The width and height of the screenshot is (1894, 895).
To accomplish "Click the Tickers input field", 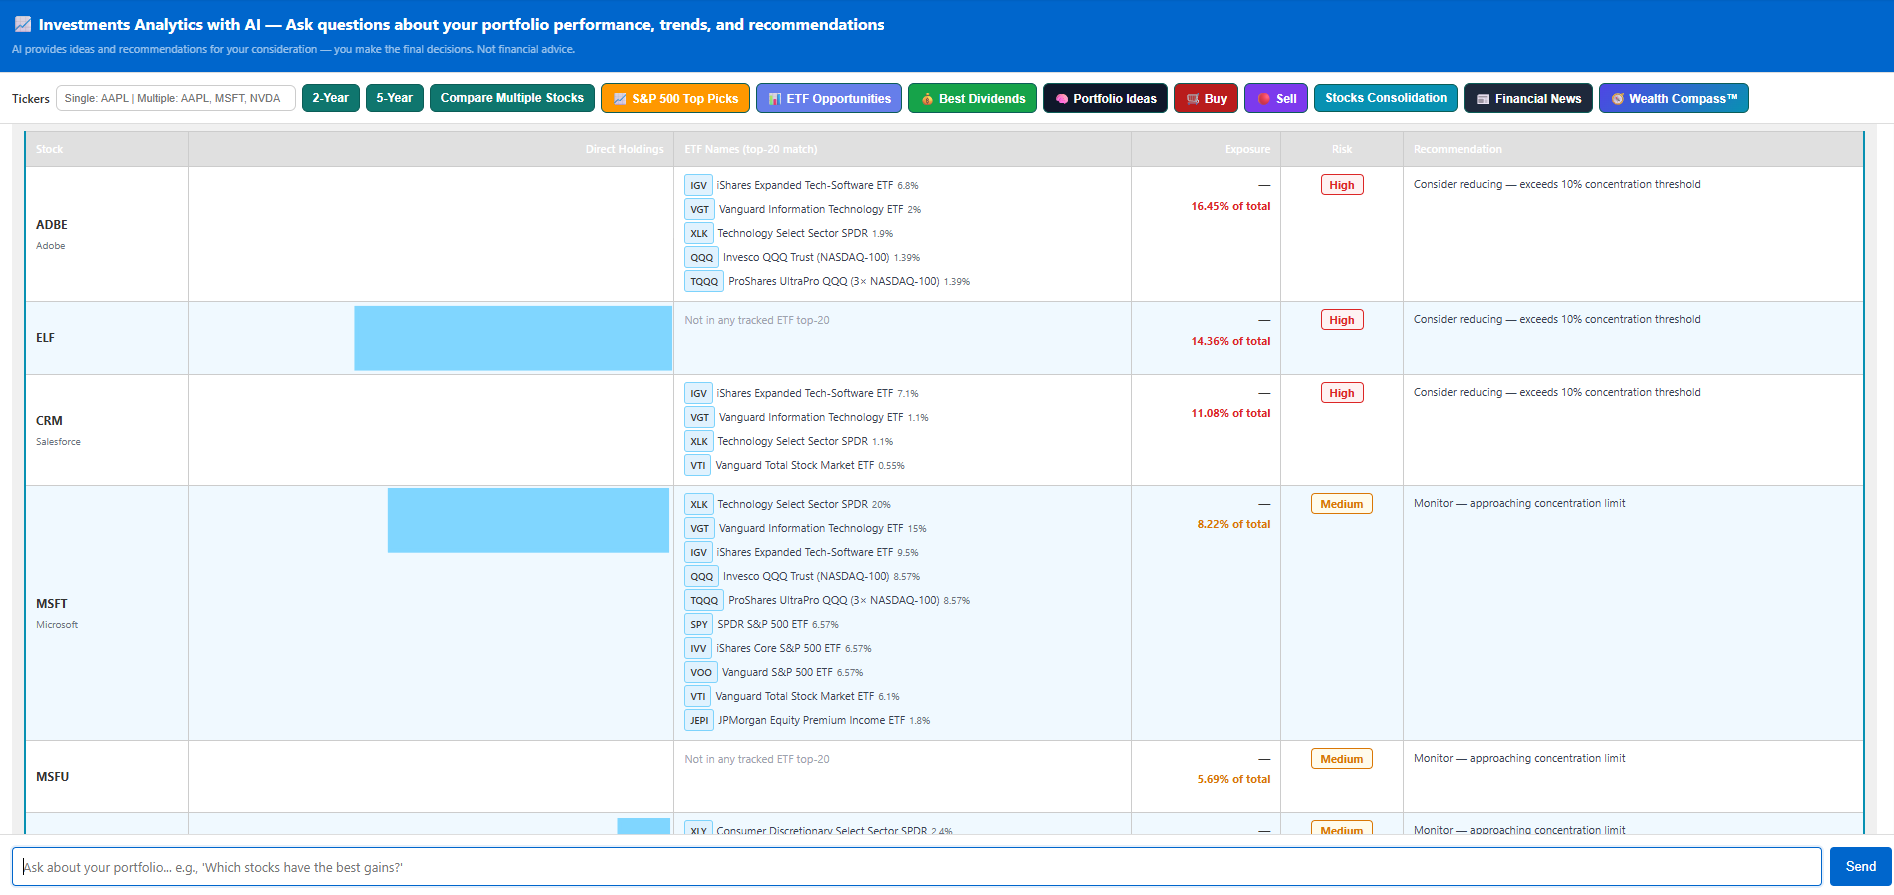I will 175,98.
